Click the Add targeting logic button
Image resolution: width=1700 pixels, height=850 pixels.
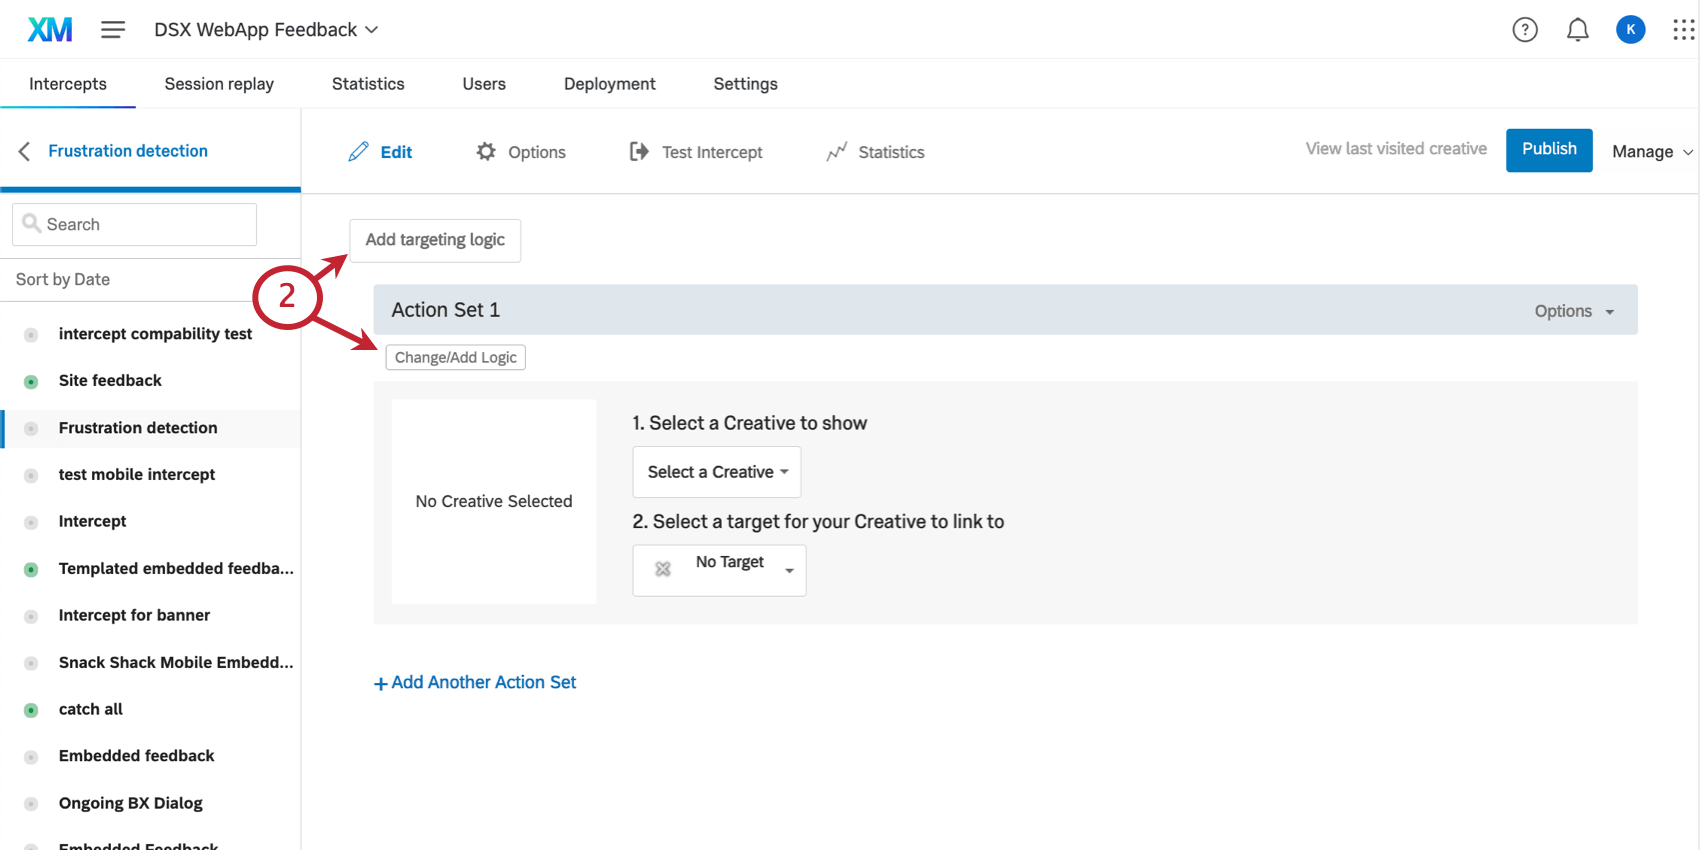[x=435, y=240]
